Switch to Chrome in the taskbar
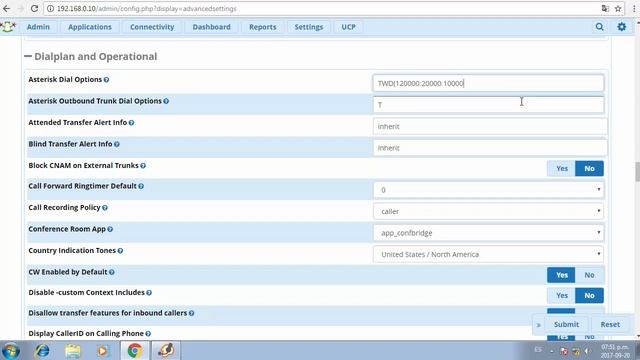The image size is (640, 360). (135, 351)
